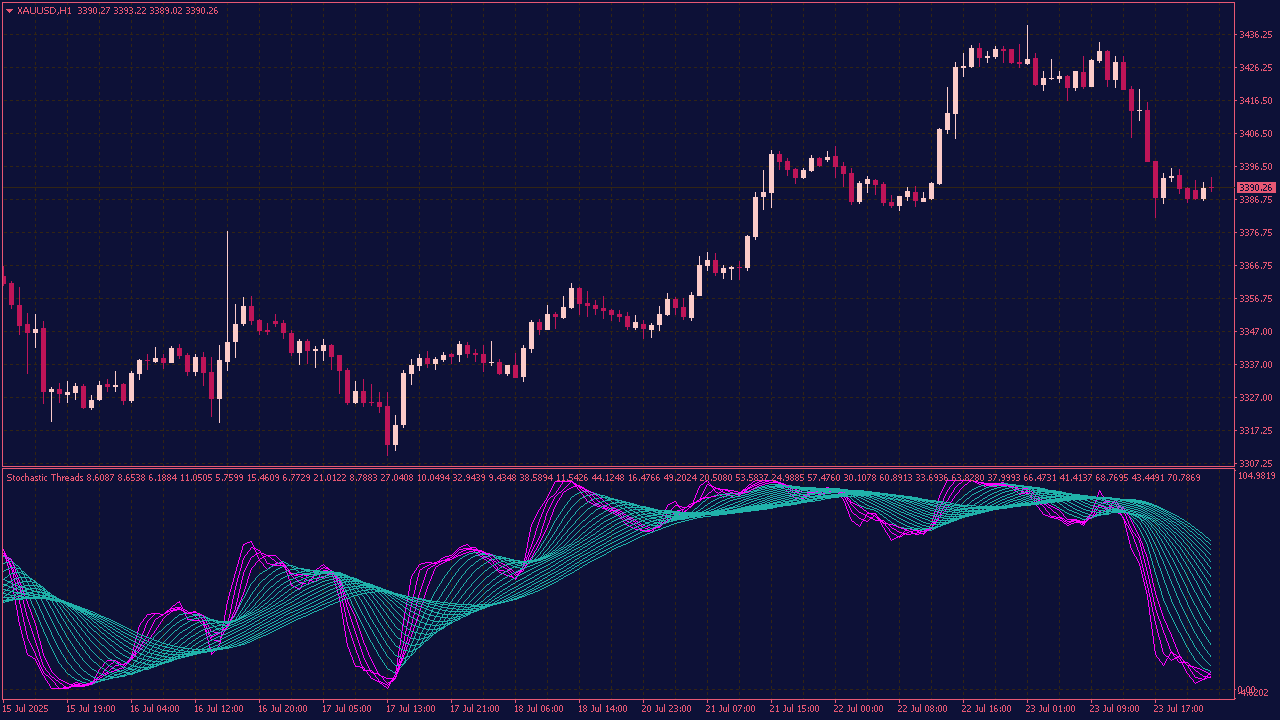Click the 3317.25 price scale label
Viewport: 1280px width, 720px height.
click(x=1255, y=431)
